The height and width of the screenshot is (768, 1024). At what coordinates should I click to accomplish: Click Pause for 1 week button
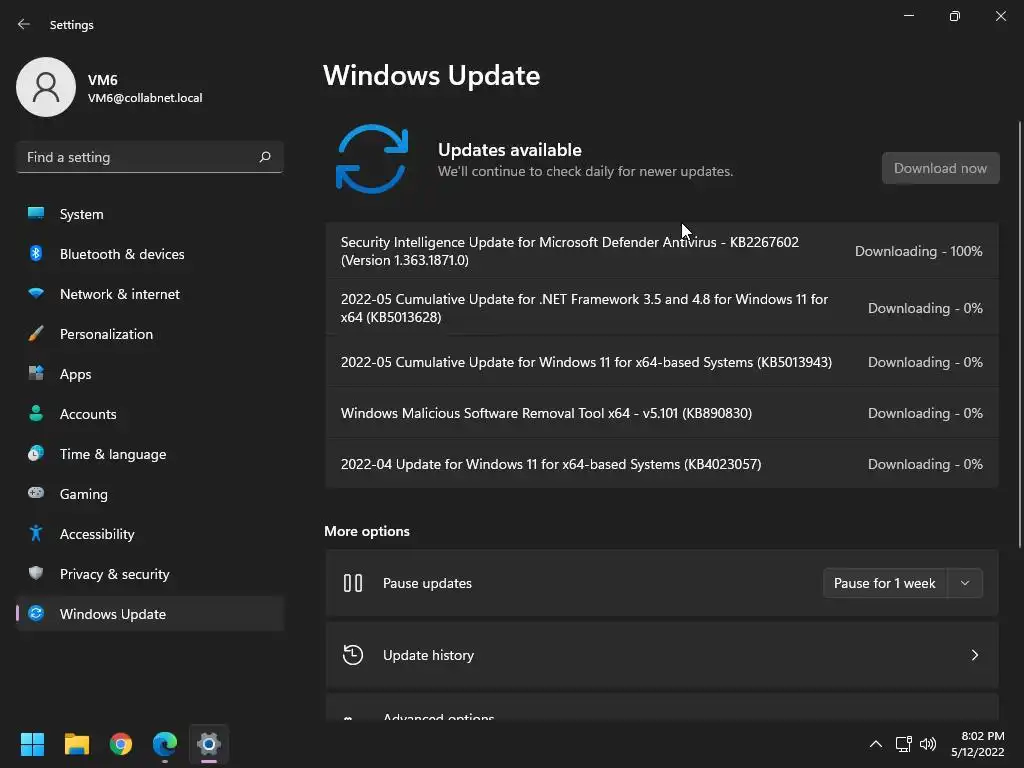885,583
